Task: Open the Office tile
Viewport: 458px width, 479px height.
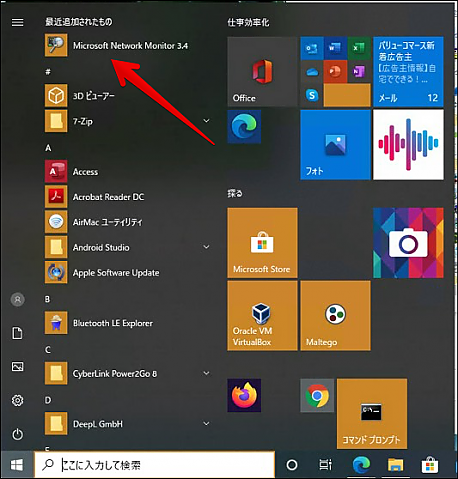Action: 262,72
